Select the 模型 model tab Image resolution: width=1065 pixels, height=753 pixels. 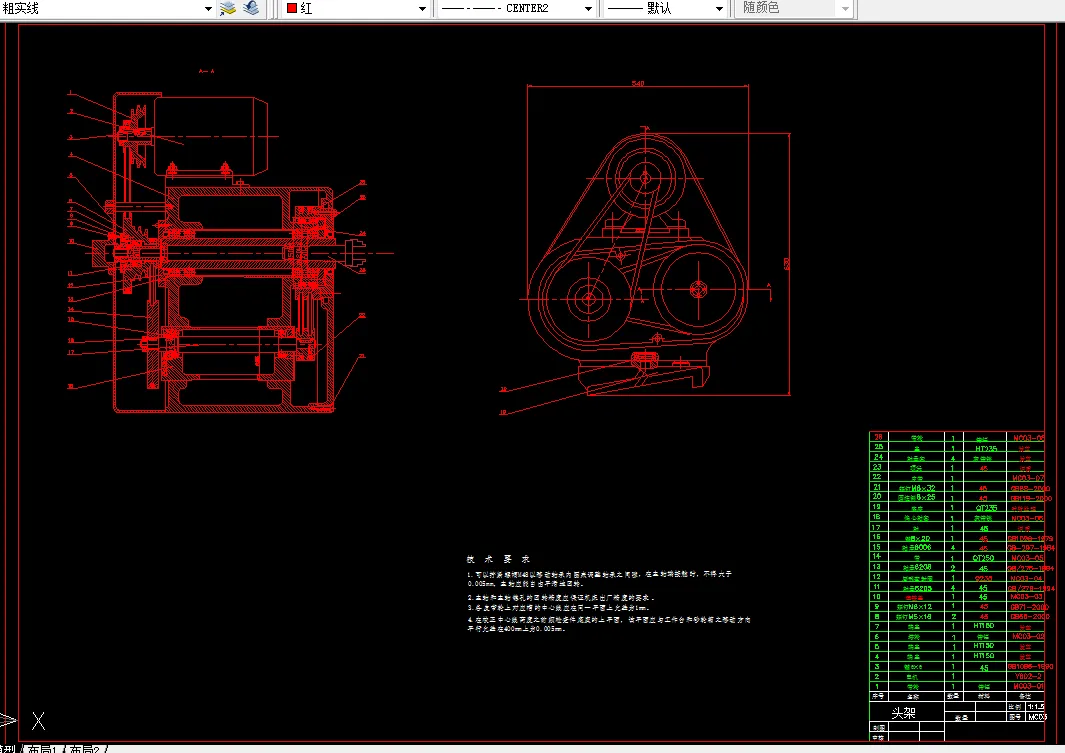pos(8,748)
